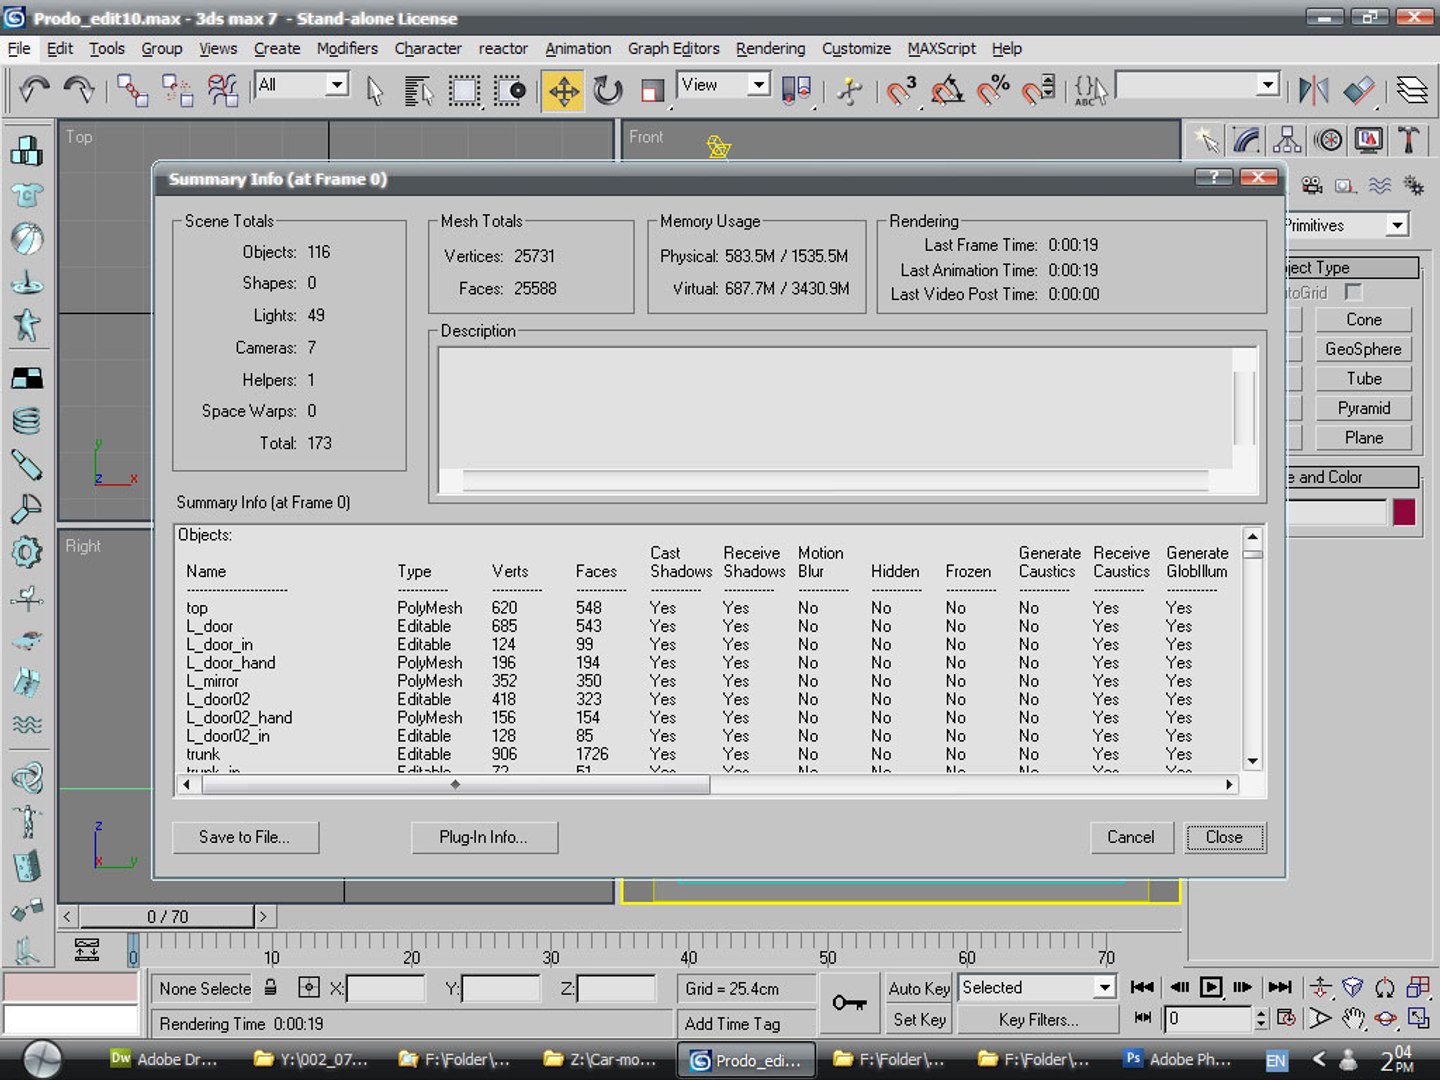This screenshot has height=1080, width=1440.
Task: Click the Undo arrow in the main toolbar
Action: tap(34, 90)
